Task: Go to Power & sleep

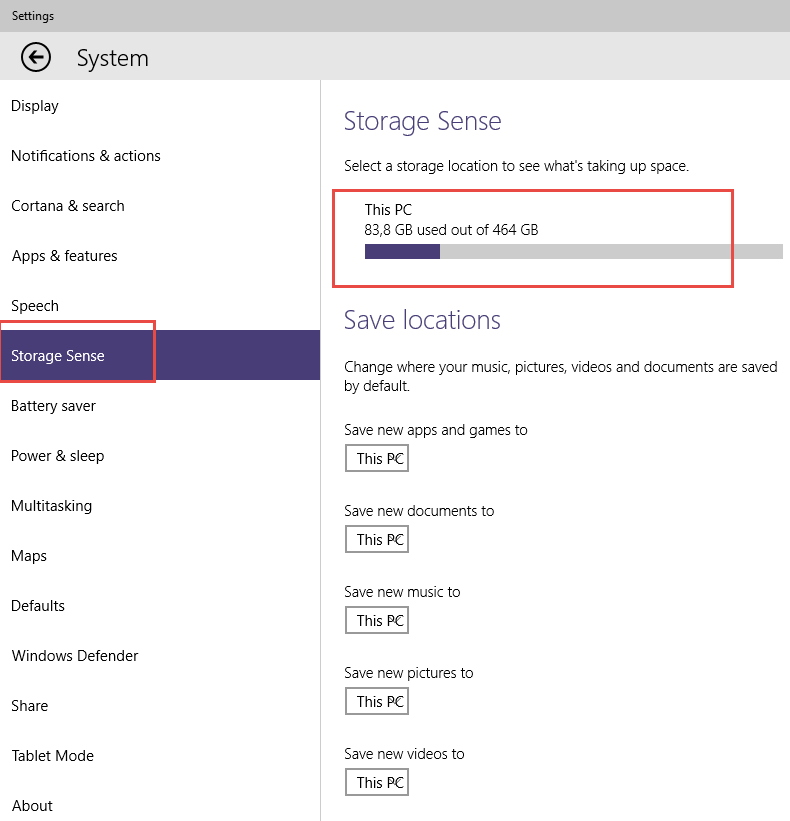Action: point(58,456)
